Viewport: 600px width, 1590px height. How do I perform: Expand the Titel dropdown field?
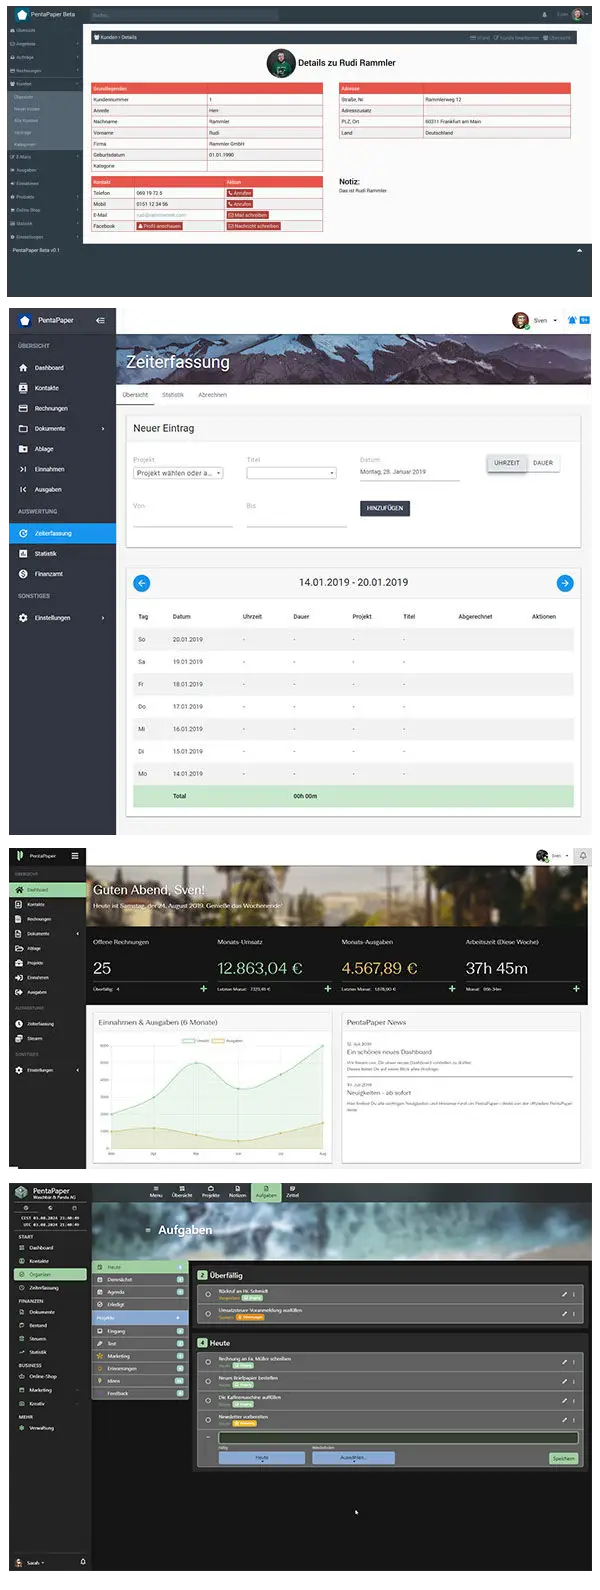[x=291, y=473]
